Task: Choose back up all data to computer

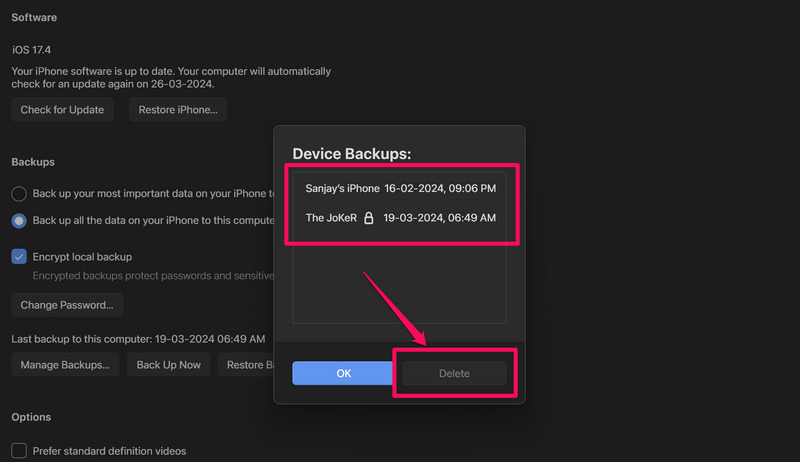Action: pos(19,220)
